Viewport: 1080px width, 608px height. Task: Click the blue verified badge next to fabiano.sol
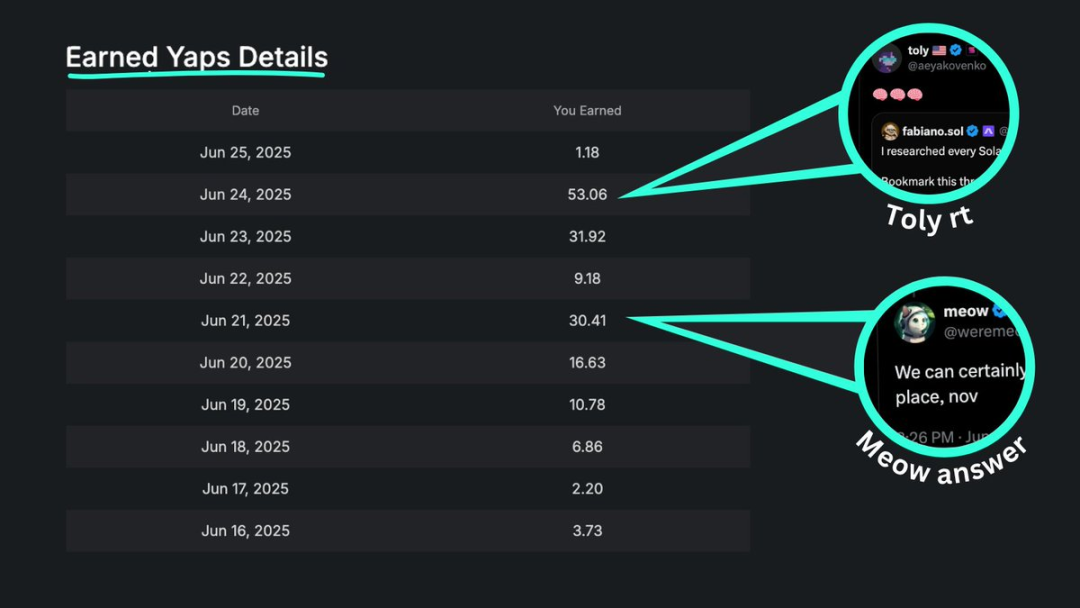coord(972,131)
